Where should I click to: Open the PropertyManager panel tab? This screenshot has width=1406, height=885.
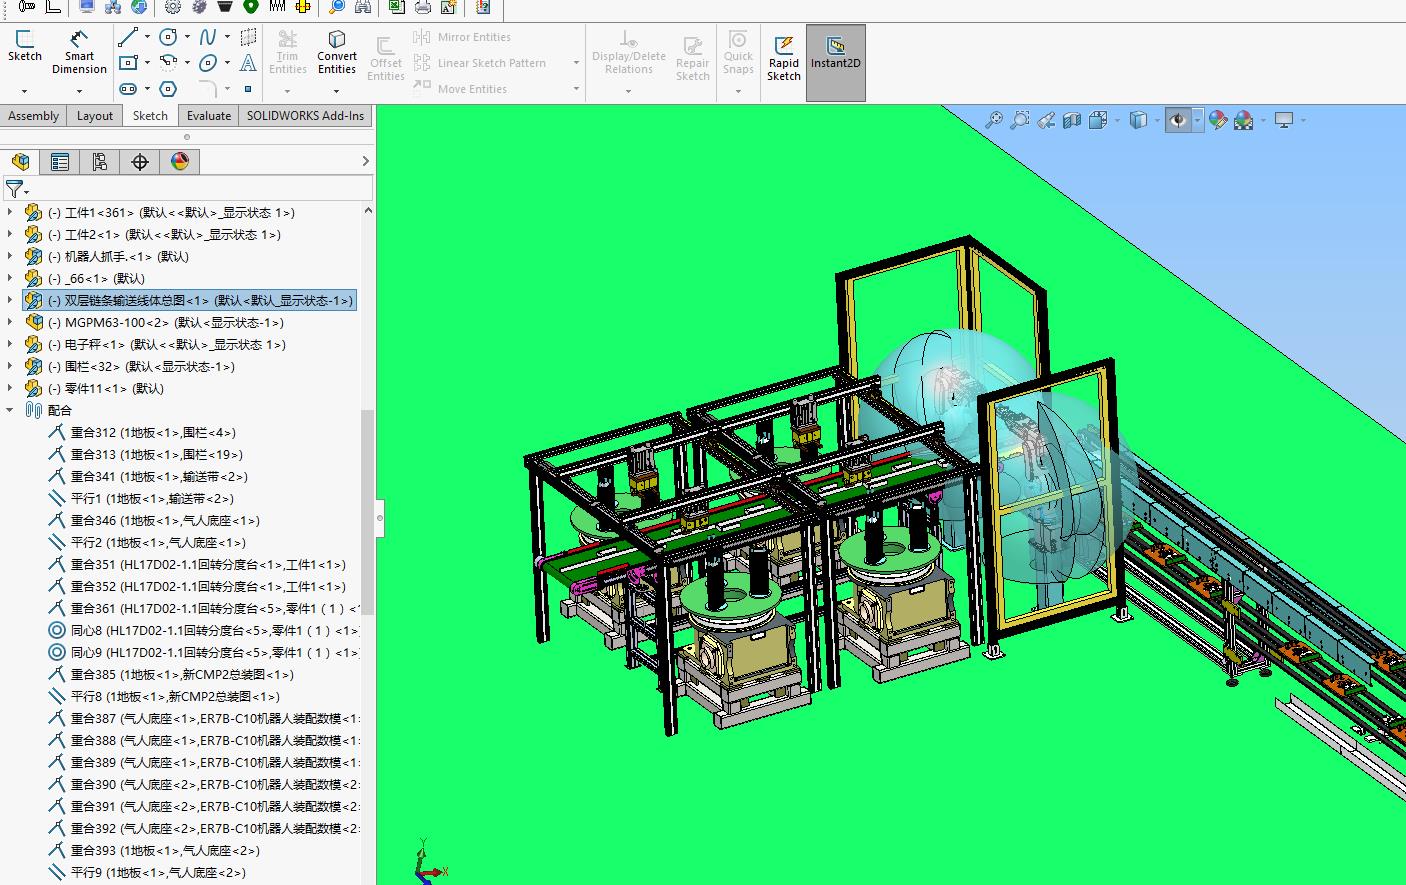coord(60,162)
